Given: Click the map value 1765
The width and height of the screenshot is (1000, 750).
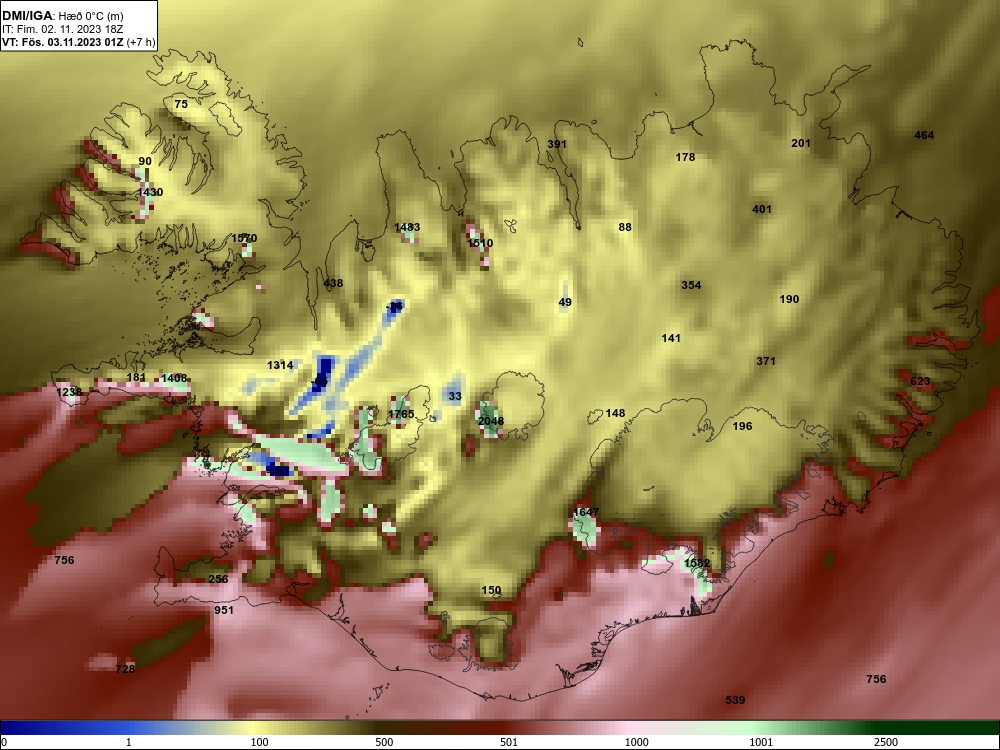Looking at the screenshot, I should (x=401, y=414).
